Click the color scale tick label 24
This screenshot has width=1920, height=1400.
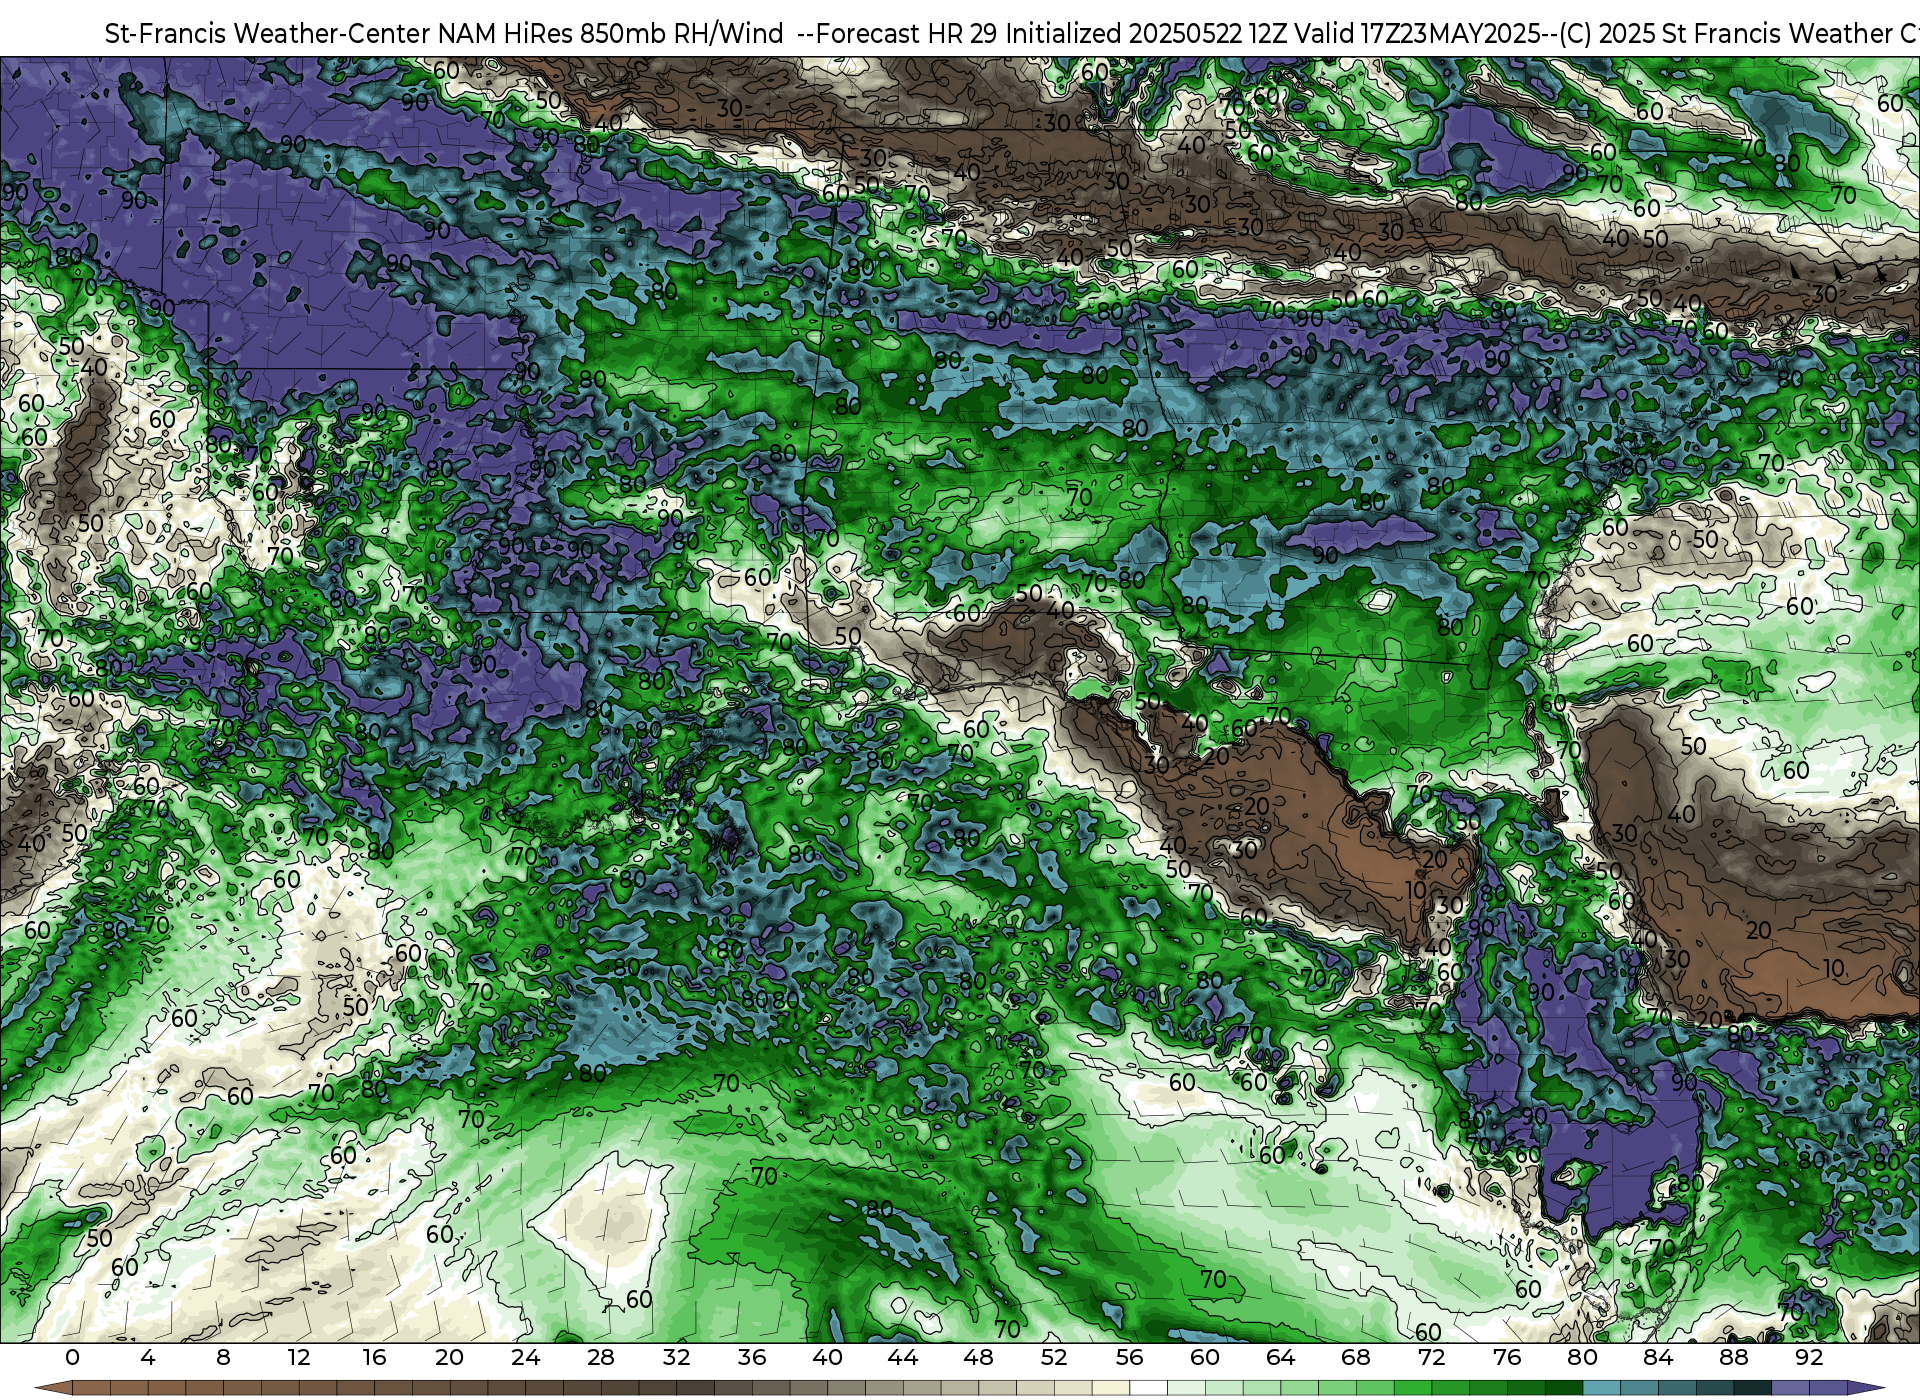click(x=525, y=1358)
